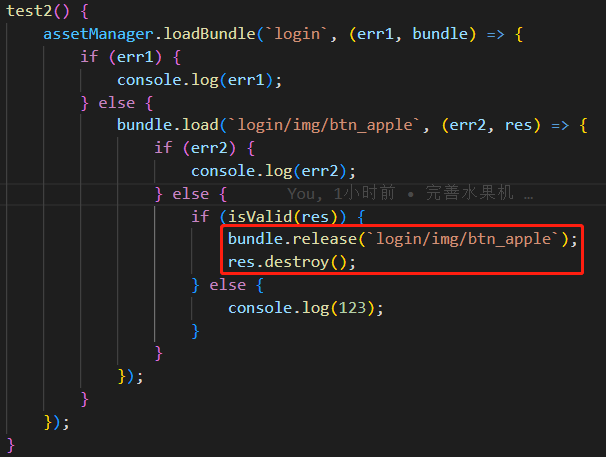Click the console.log(123); statement
The width and height of the screenshot is (606, 457).
(x=305, y=308)
